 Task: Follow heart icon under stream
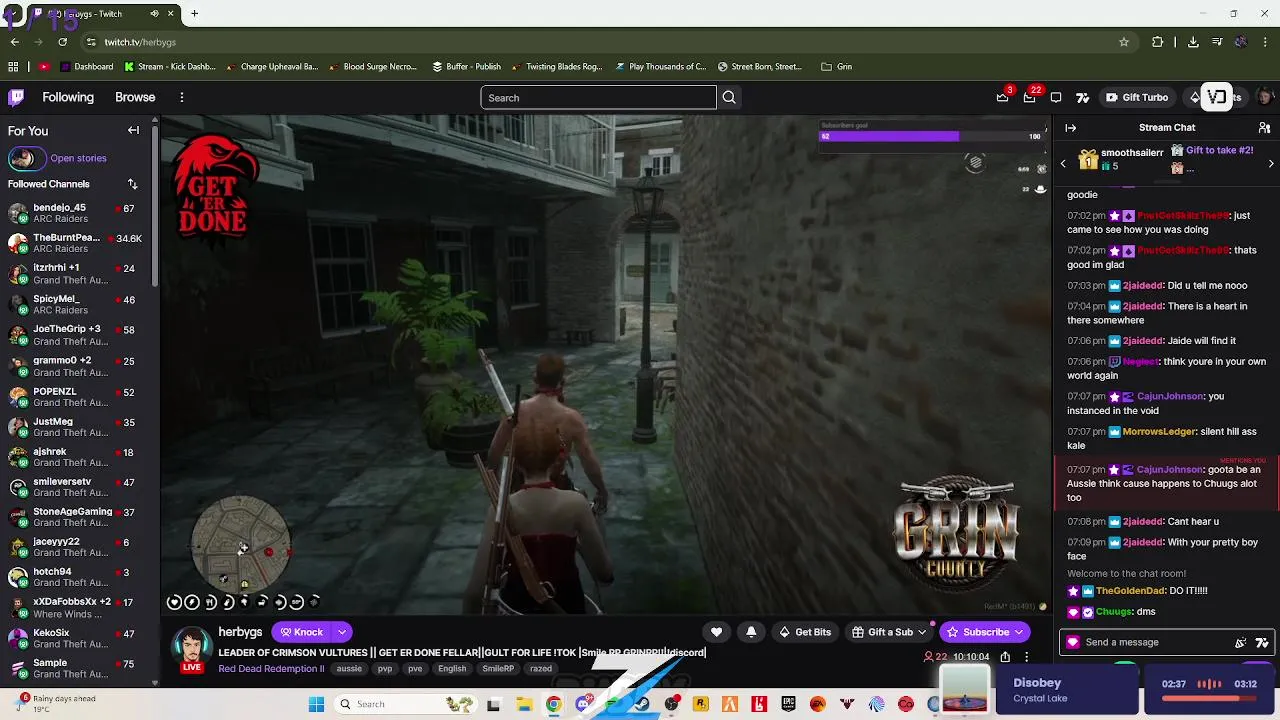(716, 632)
